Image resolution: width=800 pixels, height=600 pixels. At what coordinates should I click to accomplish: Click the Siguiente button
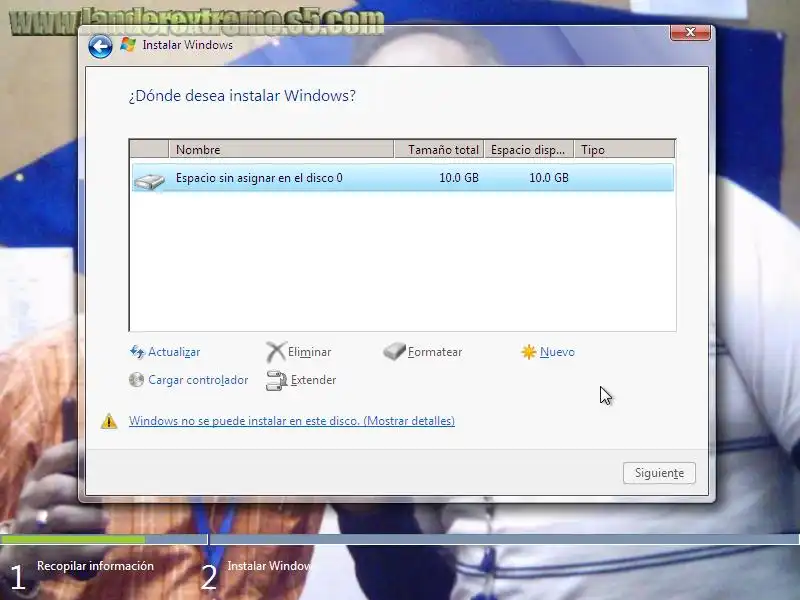659,473
